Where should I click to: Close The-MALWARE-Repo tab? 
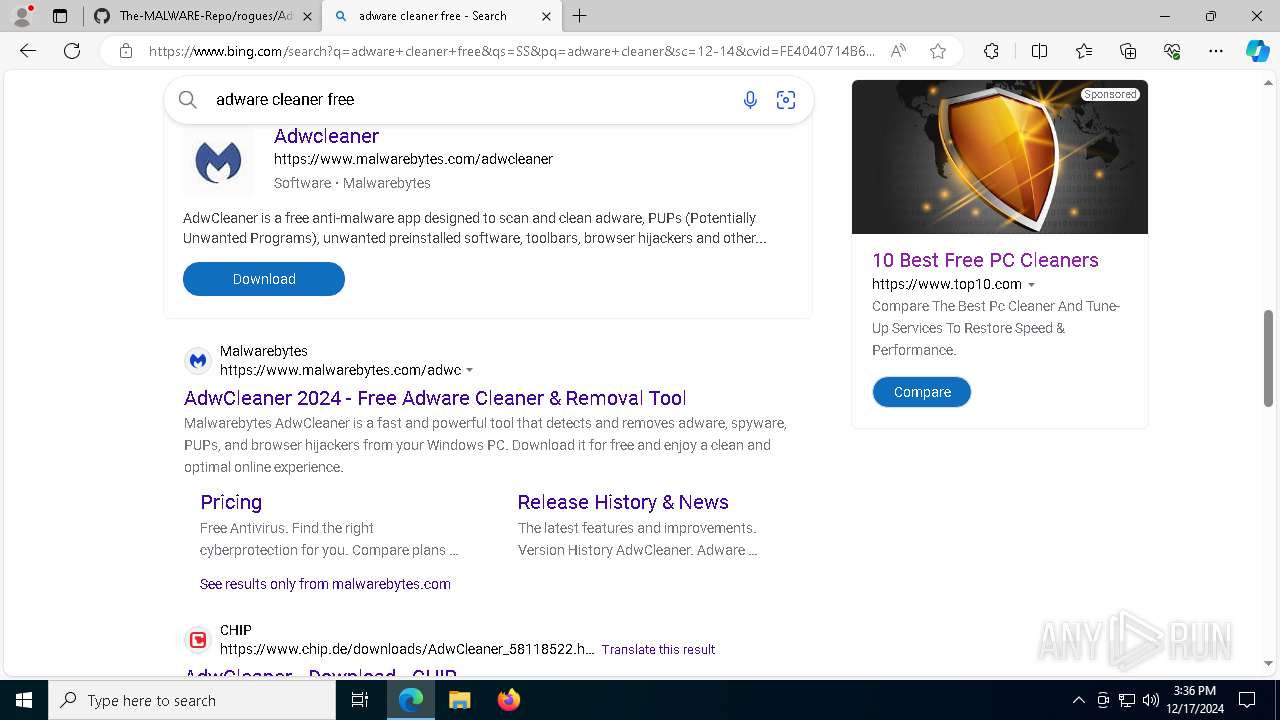click(x=306, y=16)
